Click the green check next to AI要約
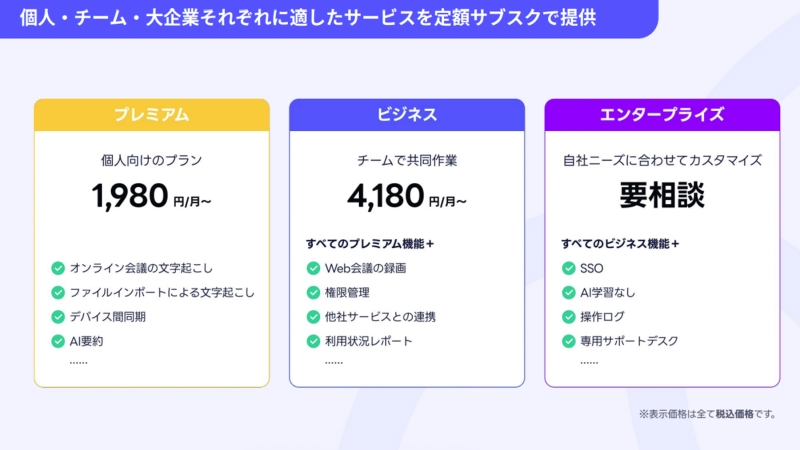The image size is (800, 450). pos(58,342)
